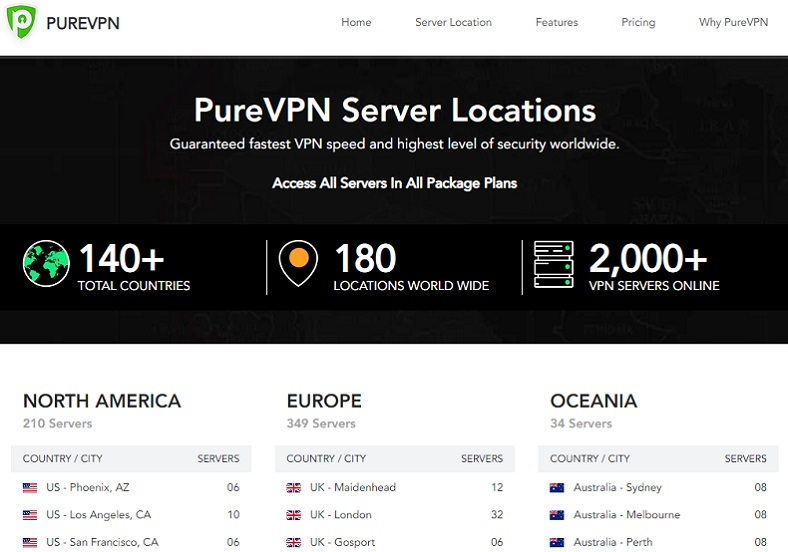Select UK - London entry

[395, 515]
